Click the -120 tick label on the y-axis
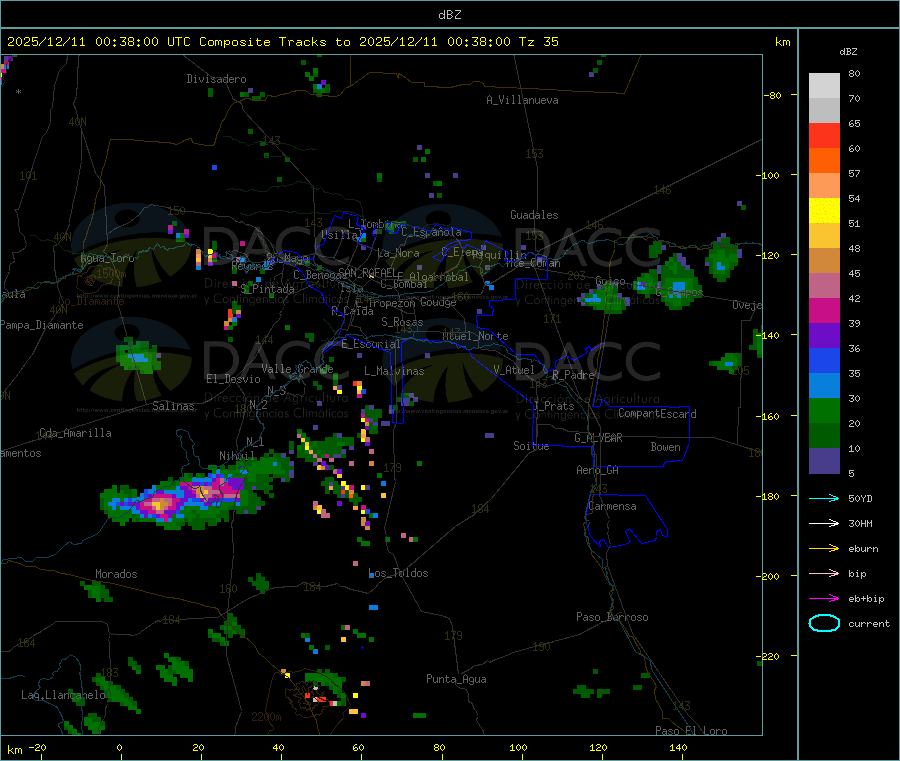This screenshot has height=761, width=900. point(766,255)
